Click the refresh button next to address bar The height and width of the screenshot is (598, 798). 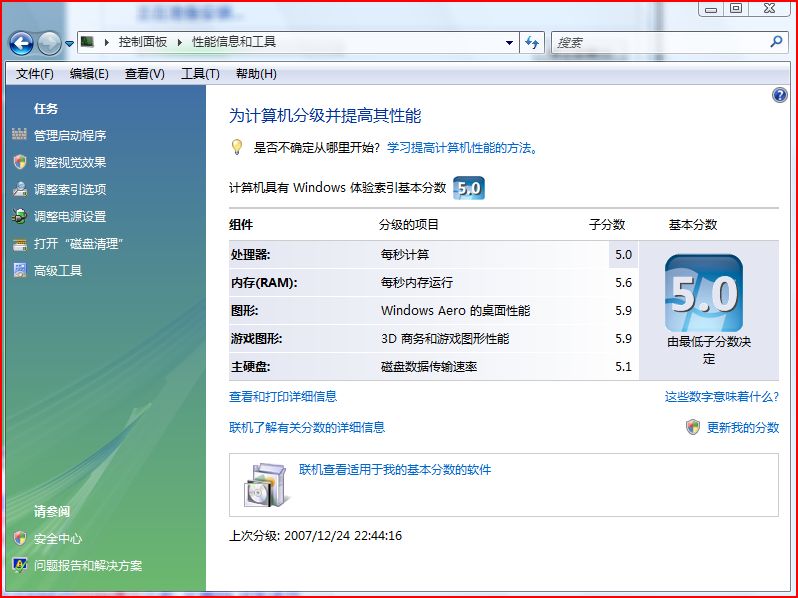(x=532, y=42)
